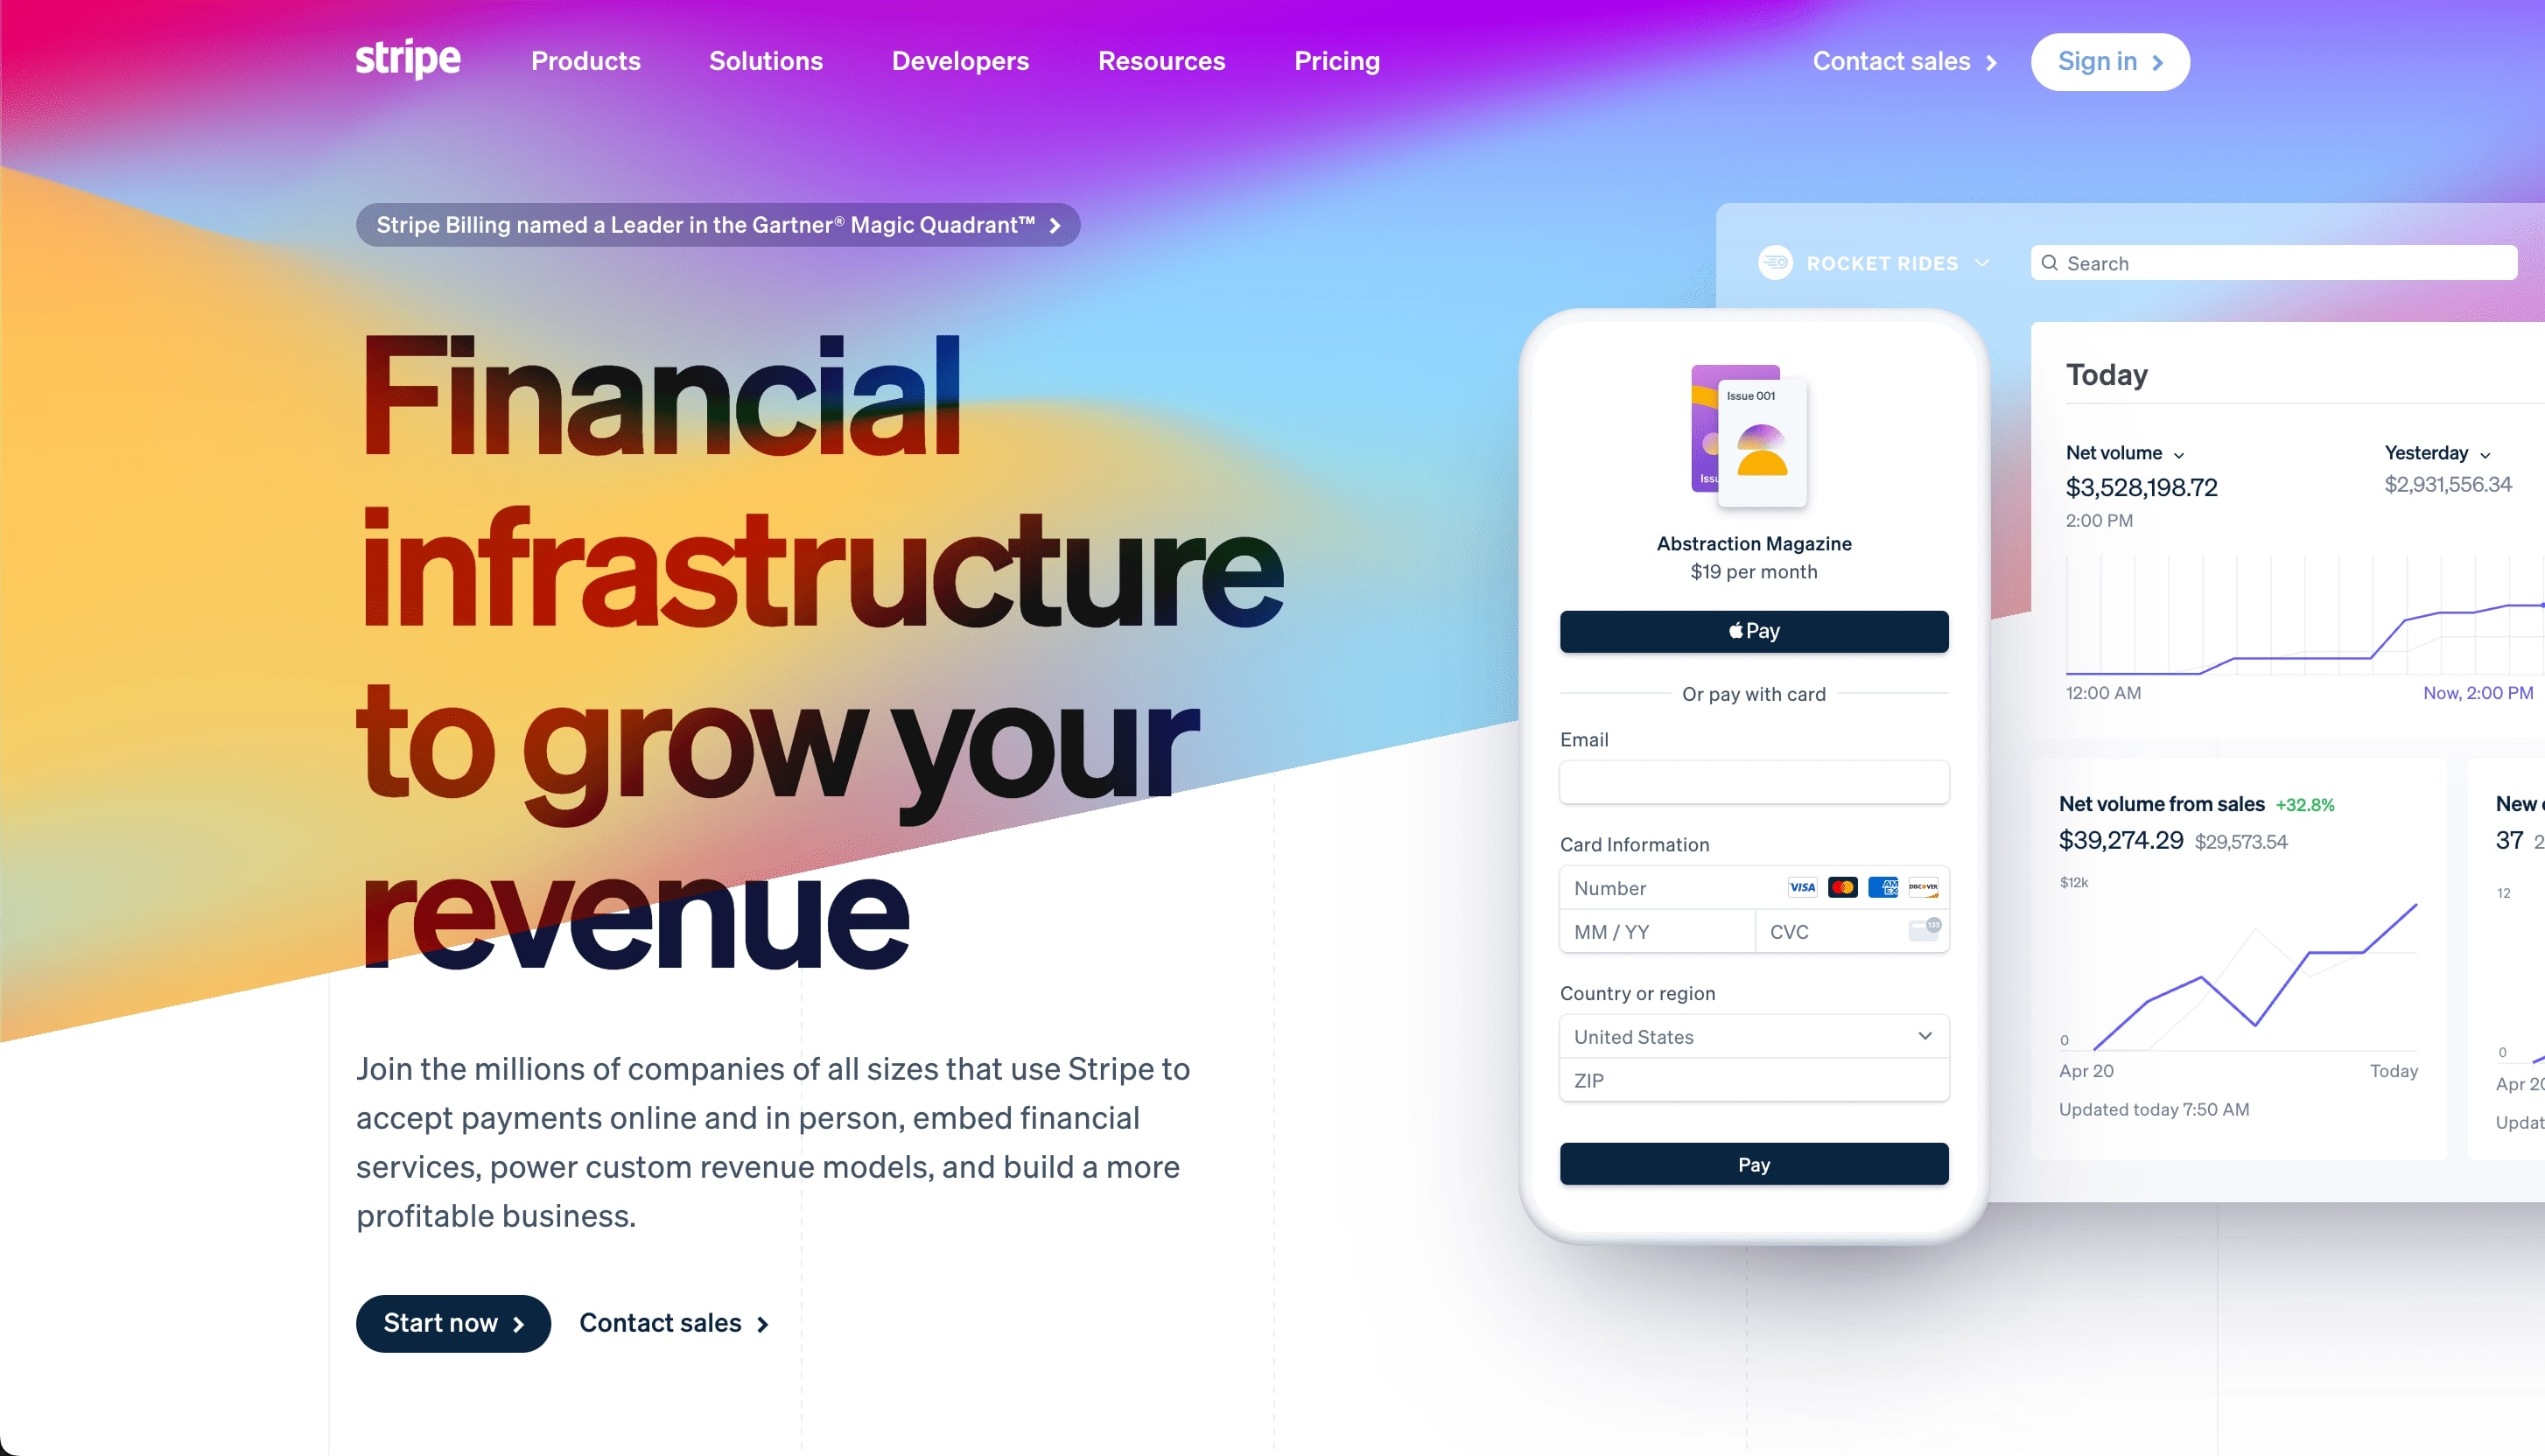Click the Sign in button
The height and width of the screenshot is (1456, 2545).
[x=2110, y=59]
